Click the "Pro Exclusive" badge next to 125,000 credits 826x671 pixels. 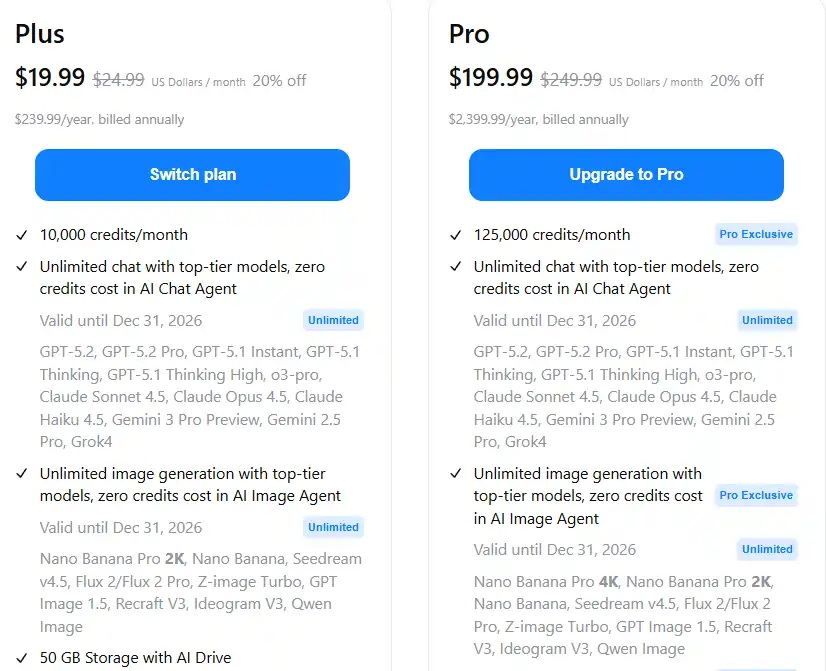pyautogui.click(x=756, y=234)
